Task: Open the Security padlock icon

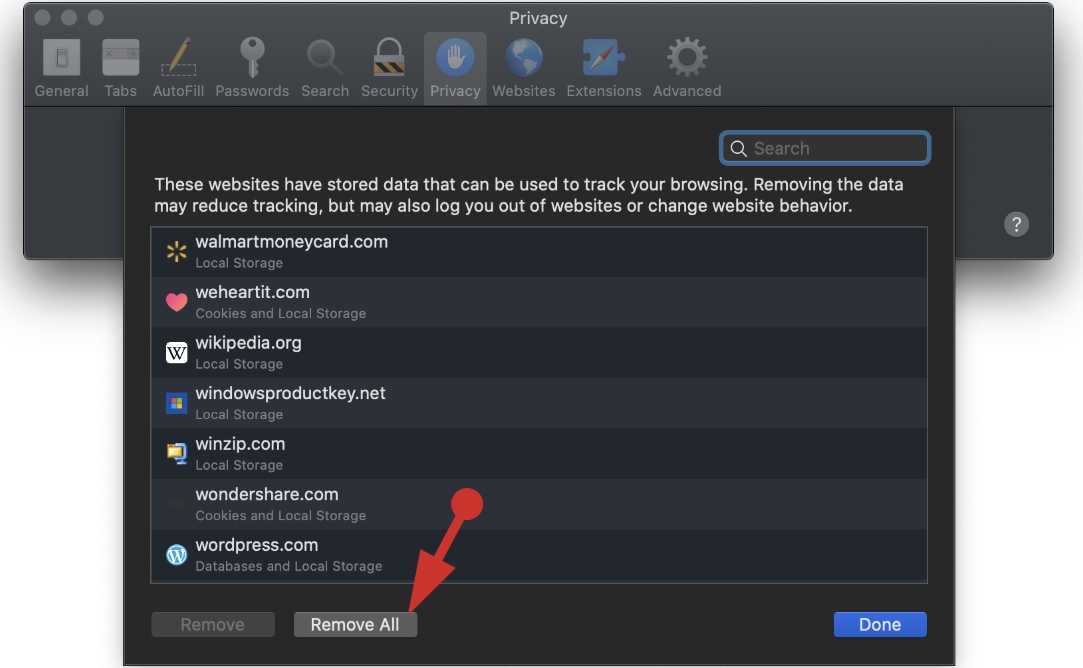Action: pyautogui.click(x=389, y=57)
